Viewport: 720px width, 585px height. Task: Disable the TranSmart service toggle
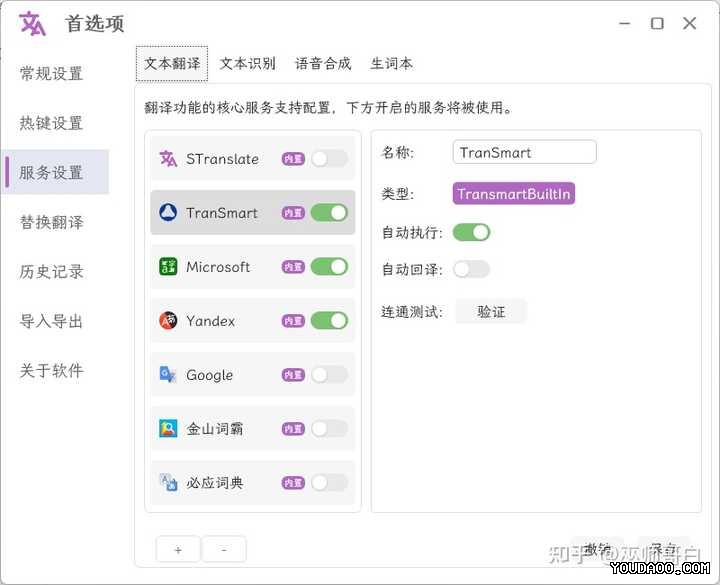tap(329, 213)
